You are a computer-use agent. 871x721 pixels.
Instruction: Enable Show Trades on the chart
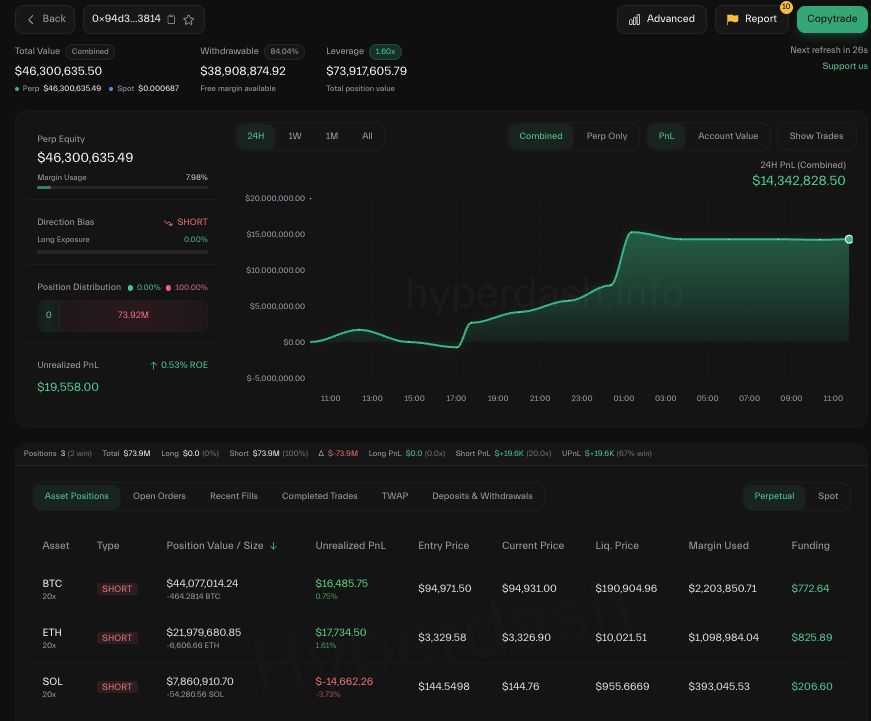tap(816, 136)
